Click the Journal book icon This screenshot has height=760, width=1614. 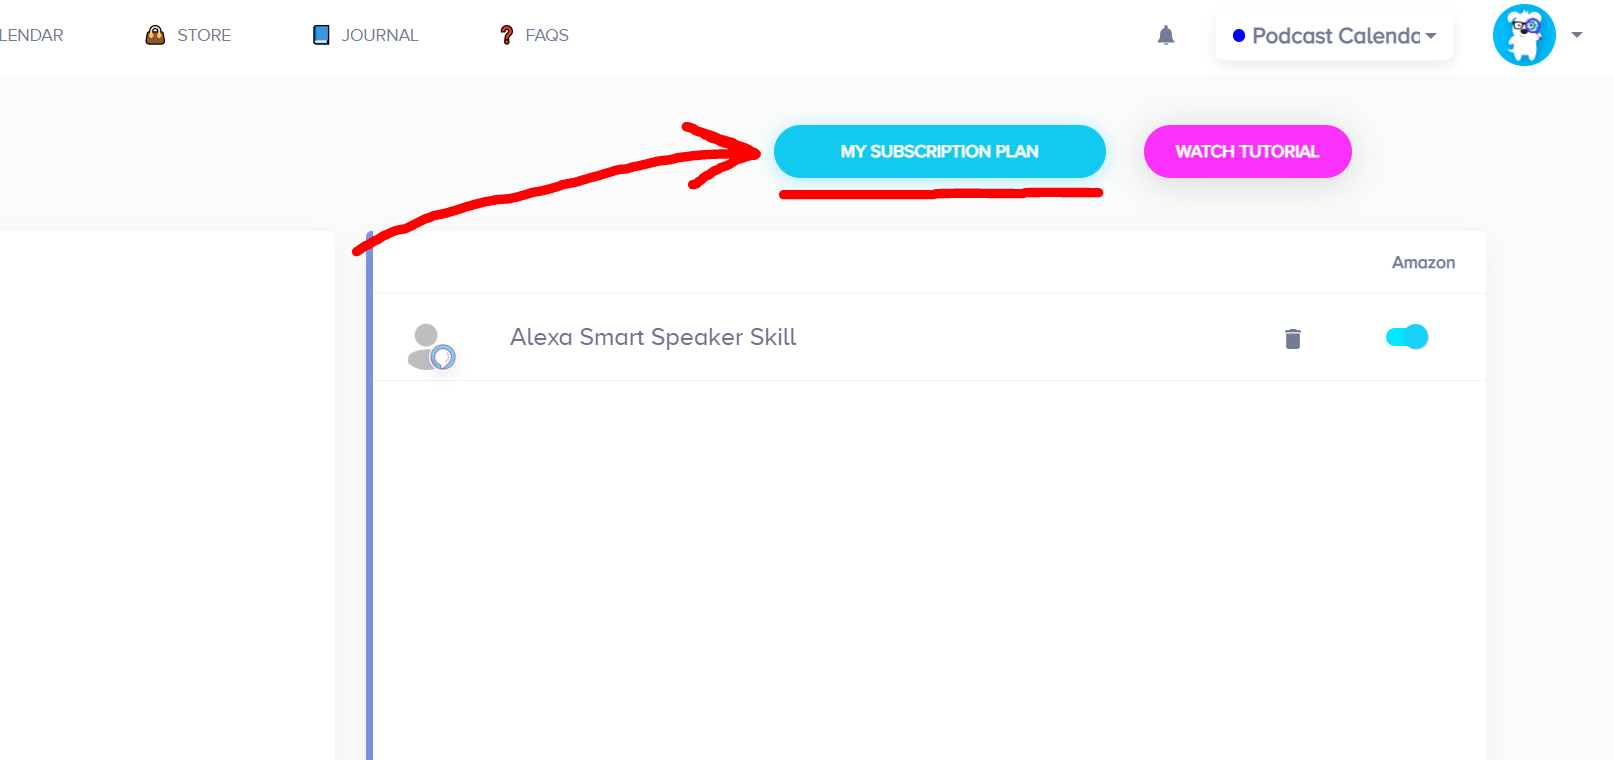pos(321,35)
